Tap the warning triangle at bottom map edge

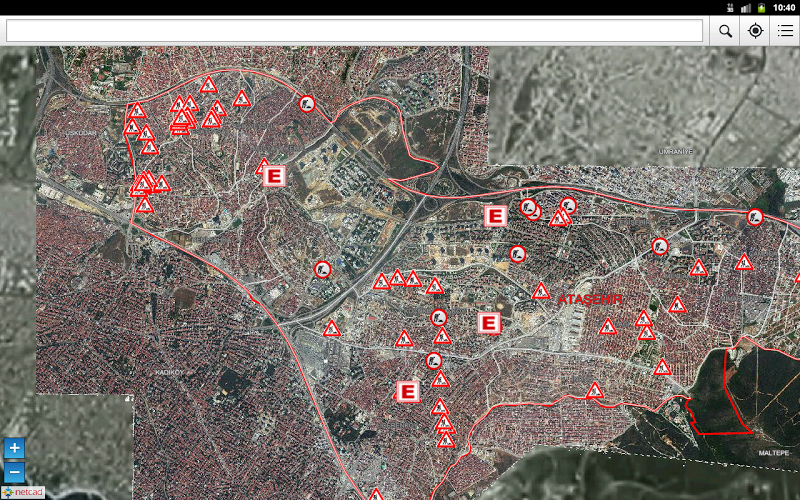[x=376, y=495]
